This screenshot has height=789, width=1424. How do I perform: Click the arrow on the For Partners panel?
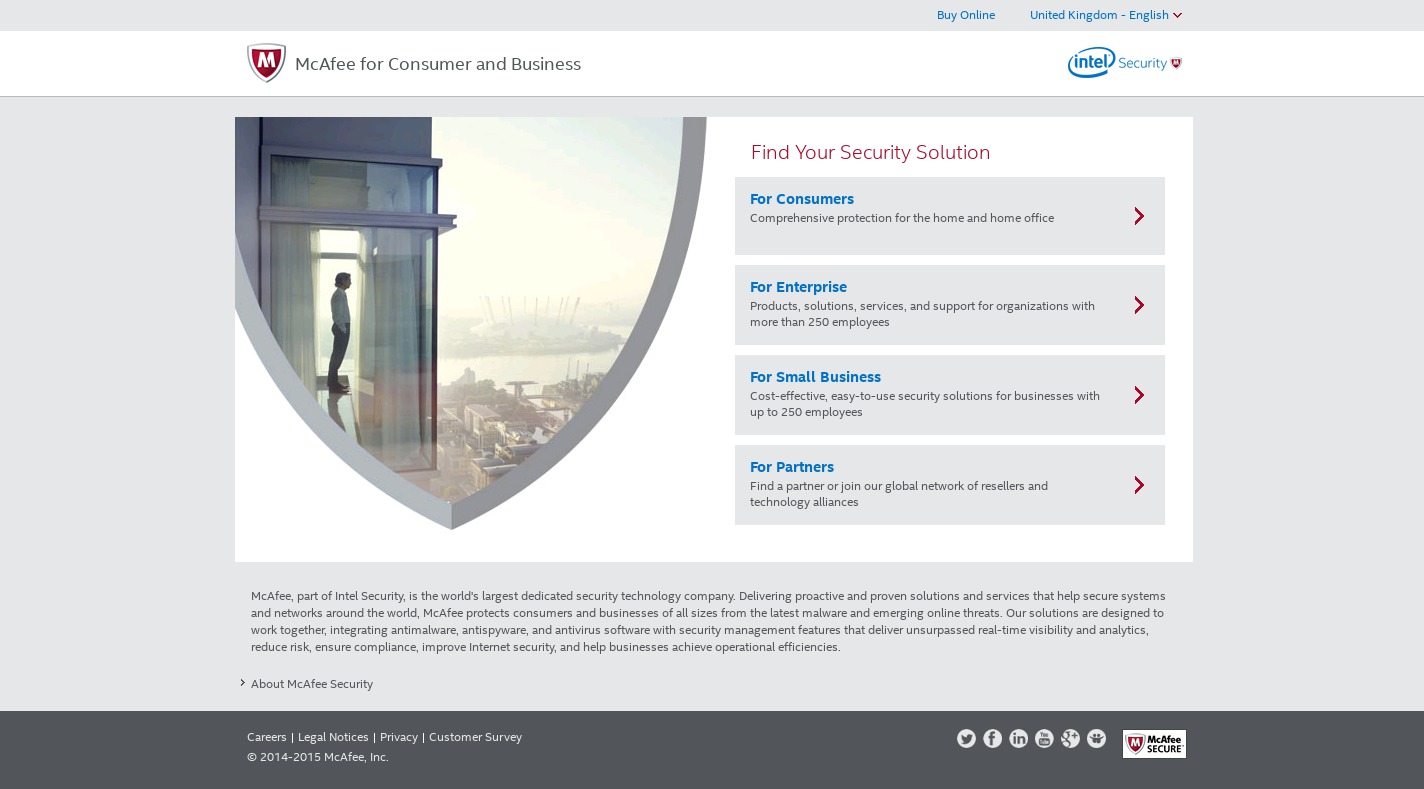pyautogui.click(x=1139, y=485)
